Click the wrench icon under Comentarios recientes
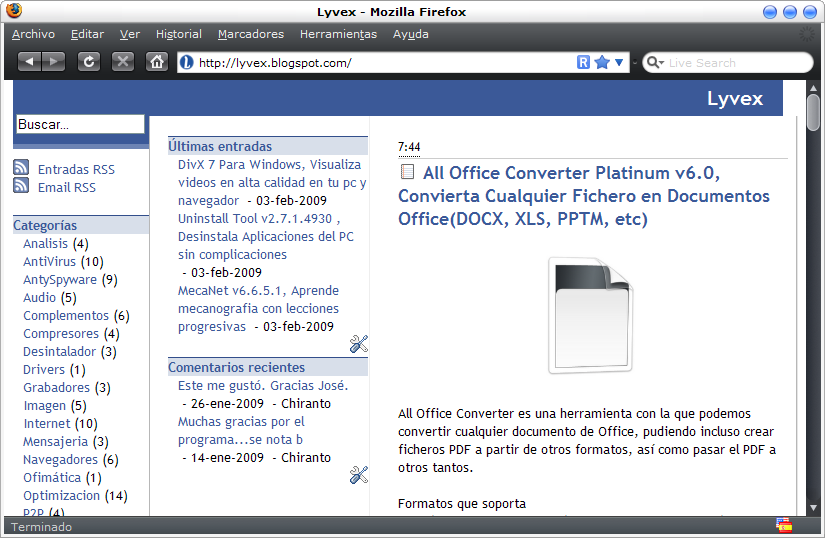The width and height of the screenshot is (825, 538). click(358, 476)
